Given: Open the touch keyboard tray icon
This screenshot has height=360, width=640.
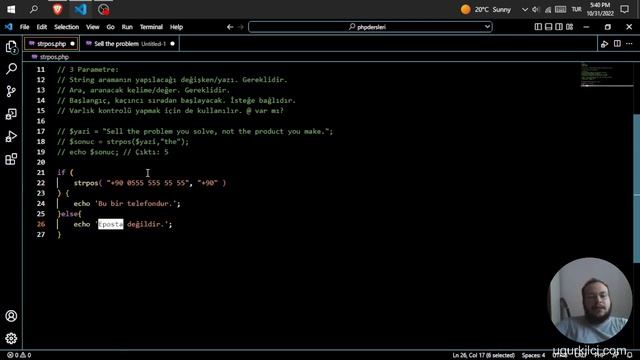Looking at the screenshot, I should (x=560, y=9).
